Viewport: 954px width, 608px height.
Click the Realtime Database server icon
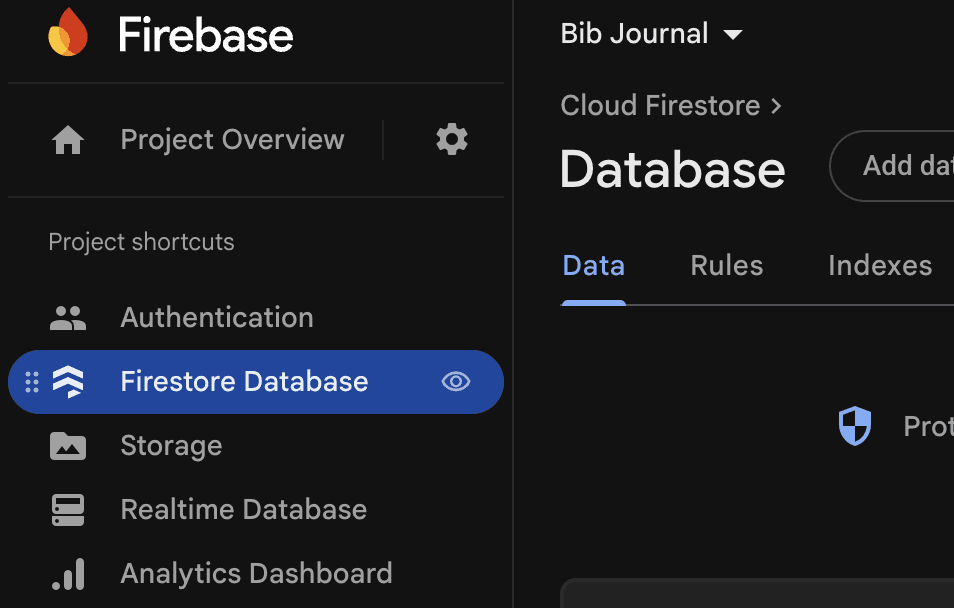pyautogui.click(x=68, y=509)
